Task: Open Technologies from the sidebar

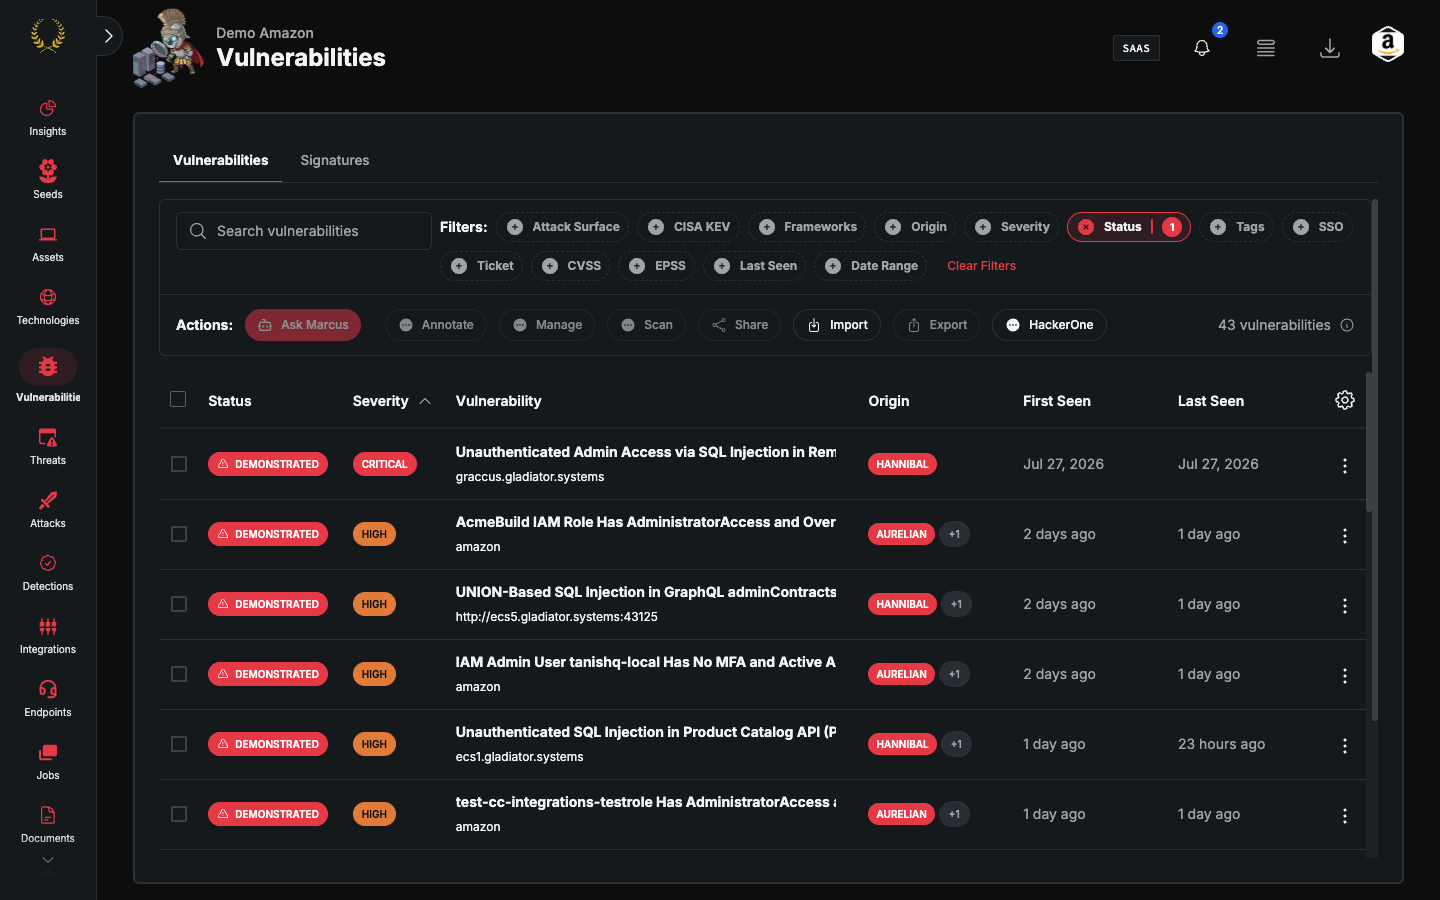Action: (x=47, y=306)
